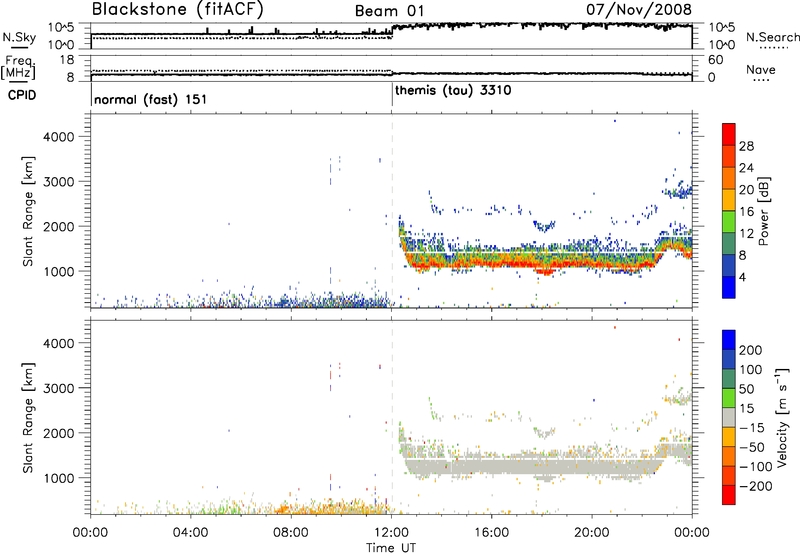The height and width of the screenshot is (554, 800).
Task: Click the light green segment of the Power colorbar
Action: [729, 222]
